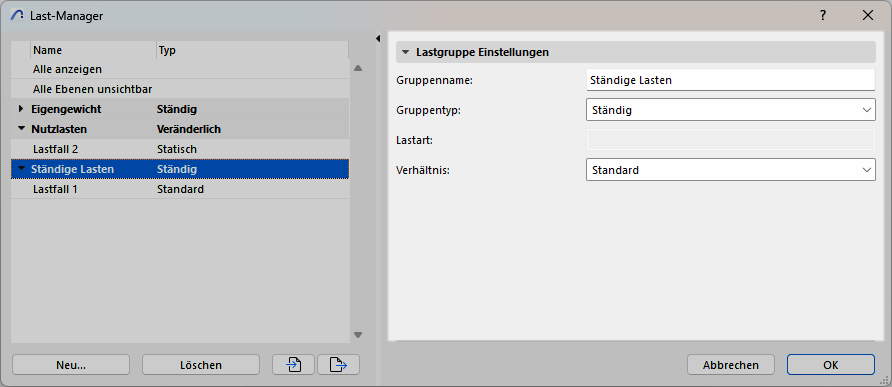
Task: Collapse the Nutzlasten load group
Action: pos(22,129)
